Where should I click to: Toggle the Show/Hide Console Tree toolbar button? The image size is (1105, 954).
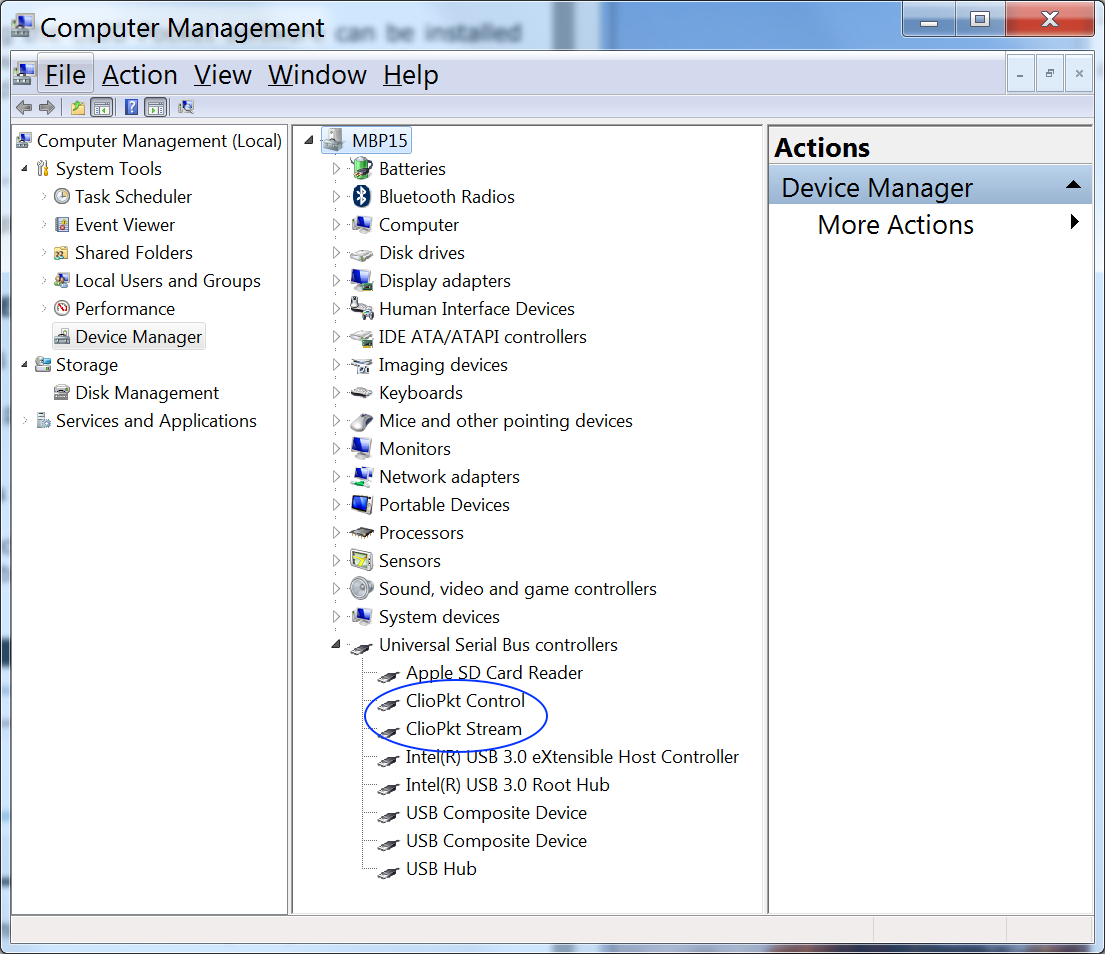102,107
